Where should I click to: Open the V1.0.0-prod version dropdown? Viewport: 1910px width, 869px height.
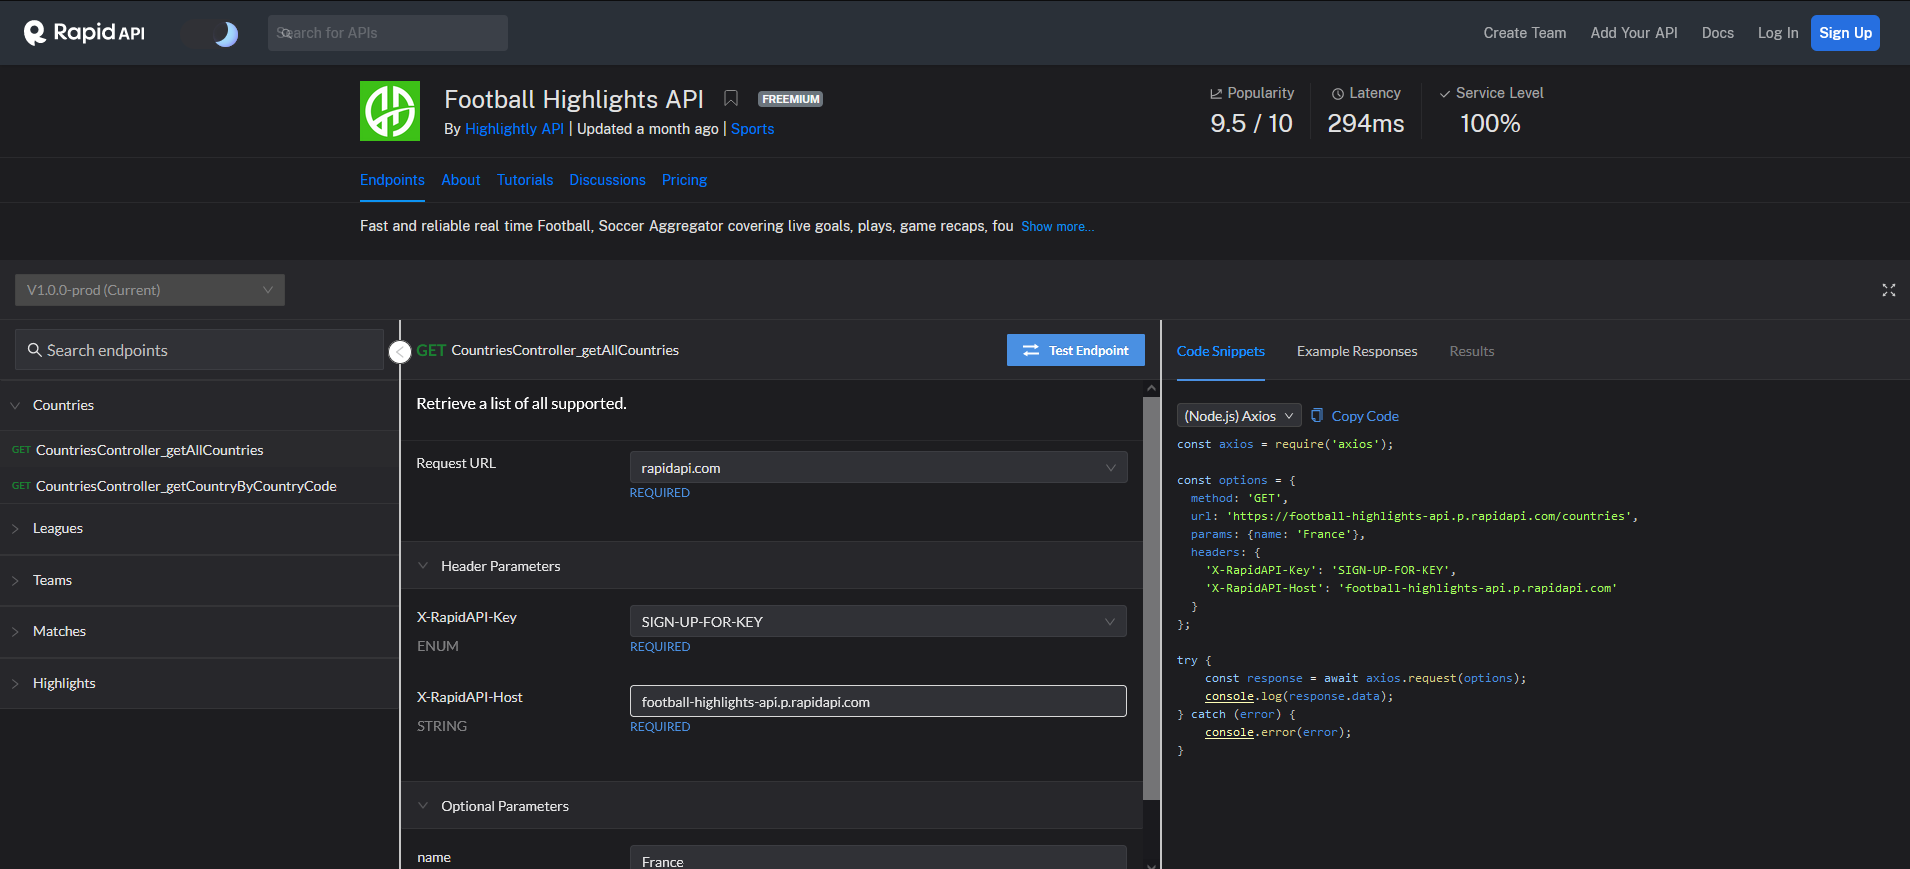pyautogui.click(x=150, y=290)
